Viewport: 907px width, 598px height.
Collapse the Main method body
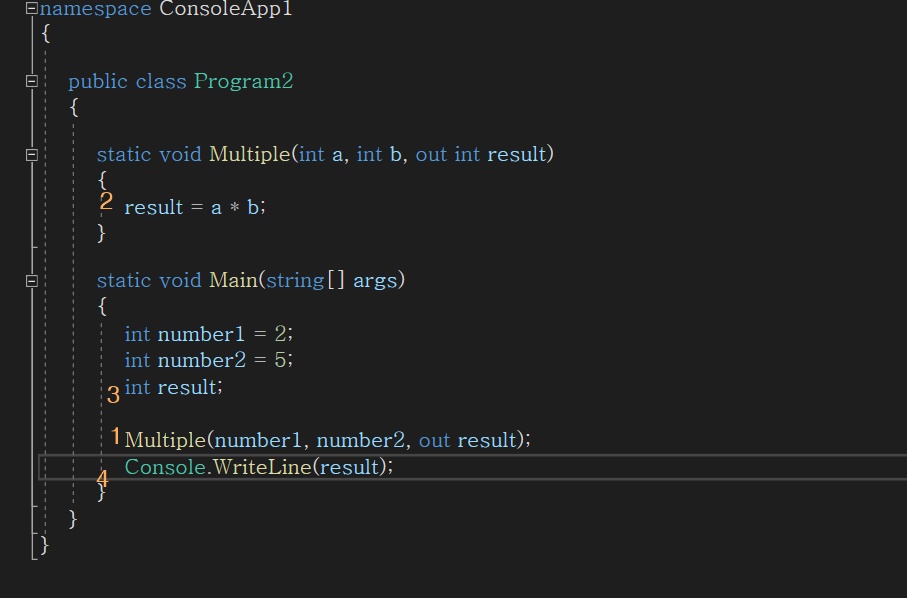coord(32,280)
